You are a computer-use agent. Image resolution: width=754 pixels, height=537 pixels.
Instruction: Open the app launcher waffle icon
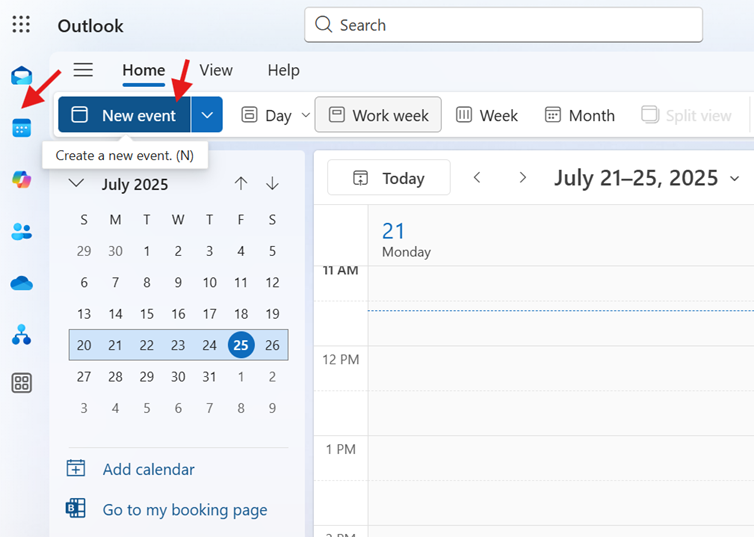[x=21, y=25]
